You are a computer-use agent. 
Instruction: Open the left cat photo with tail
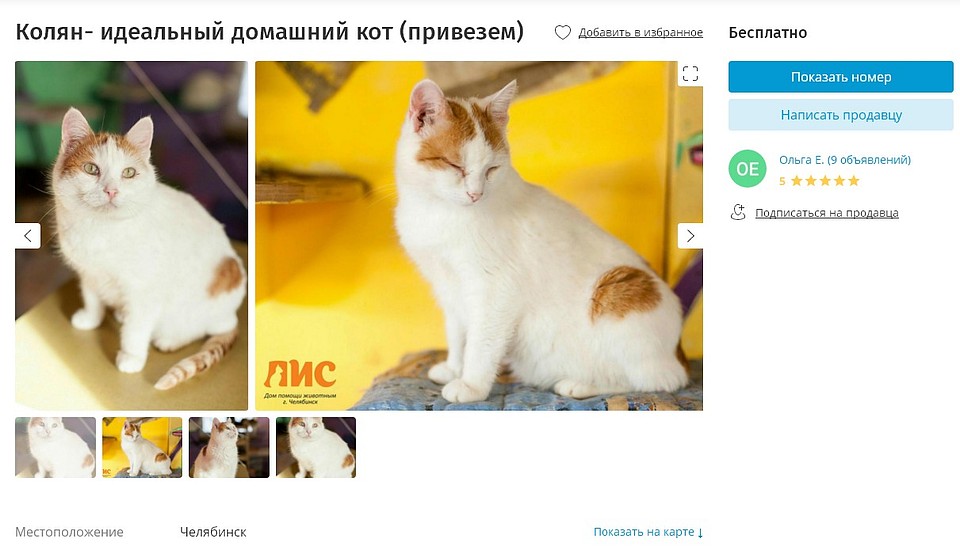pyautogui.click(x=132, y=236)
